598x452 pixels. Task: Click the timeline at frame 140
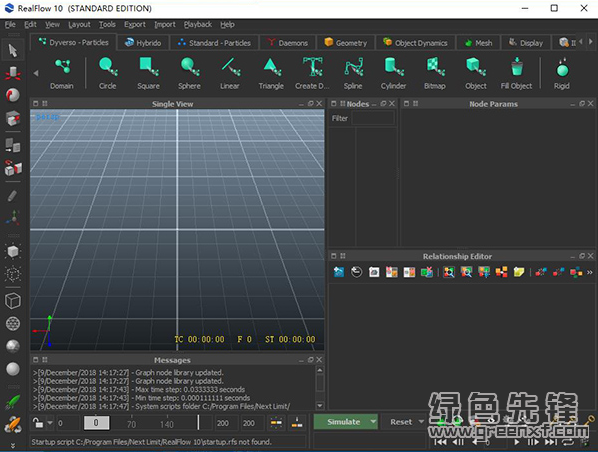[167, 424]
